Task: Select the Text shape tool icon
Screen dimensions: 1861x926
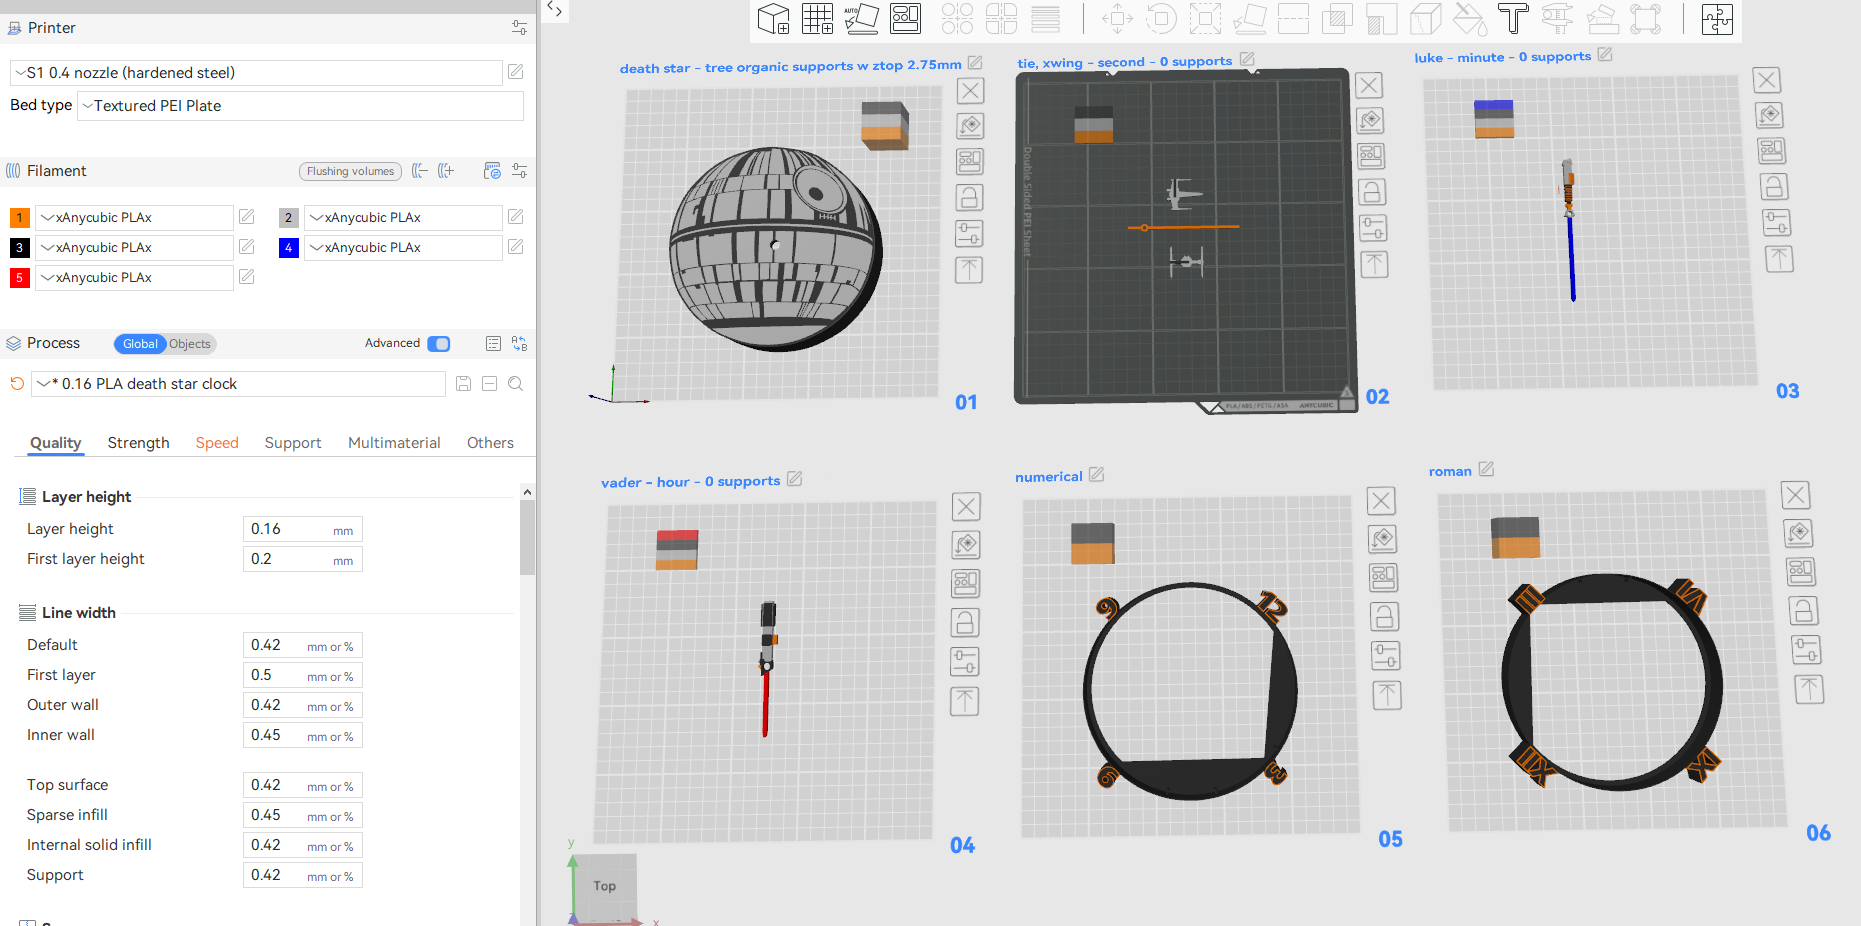Action: pyautogui.click(x=1513, y=19)
